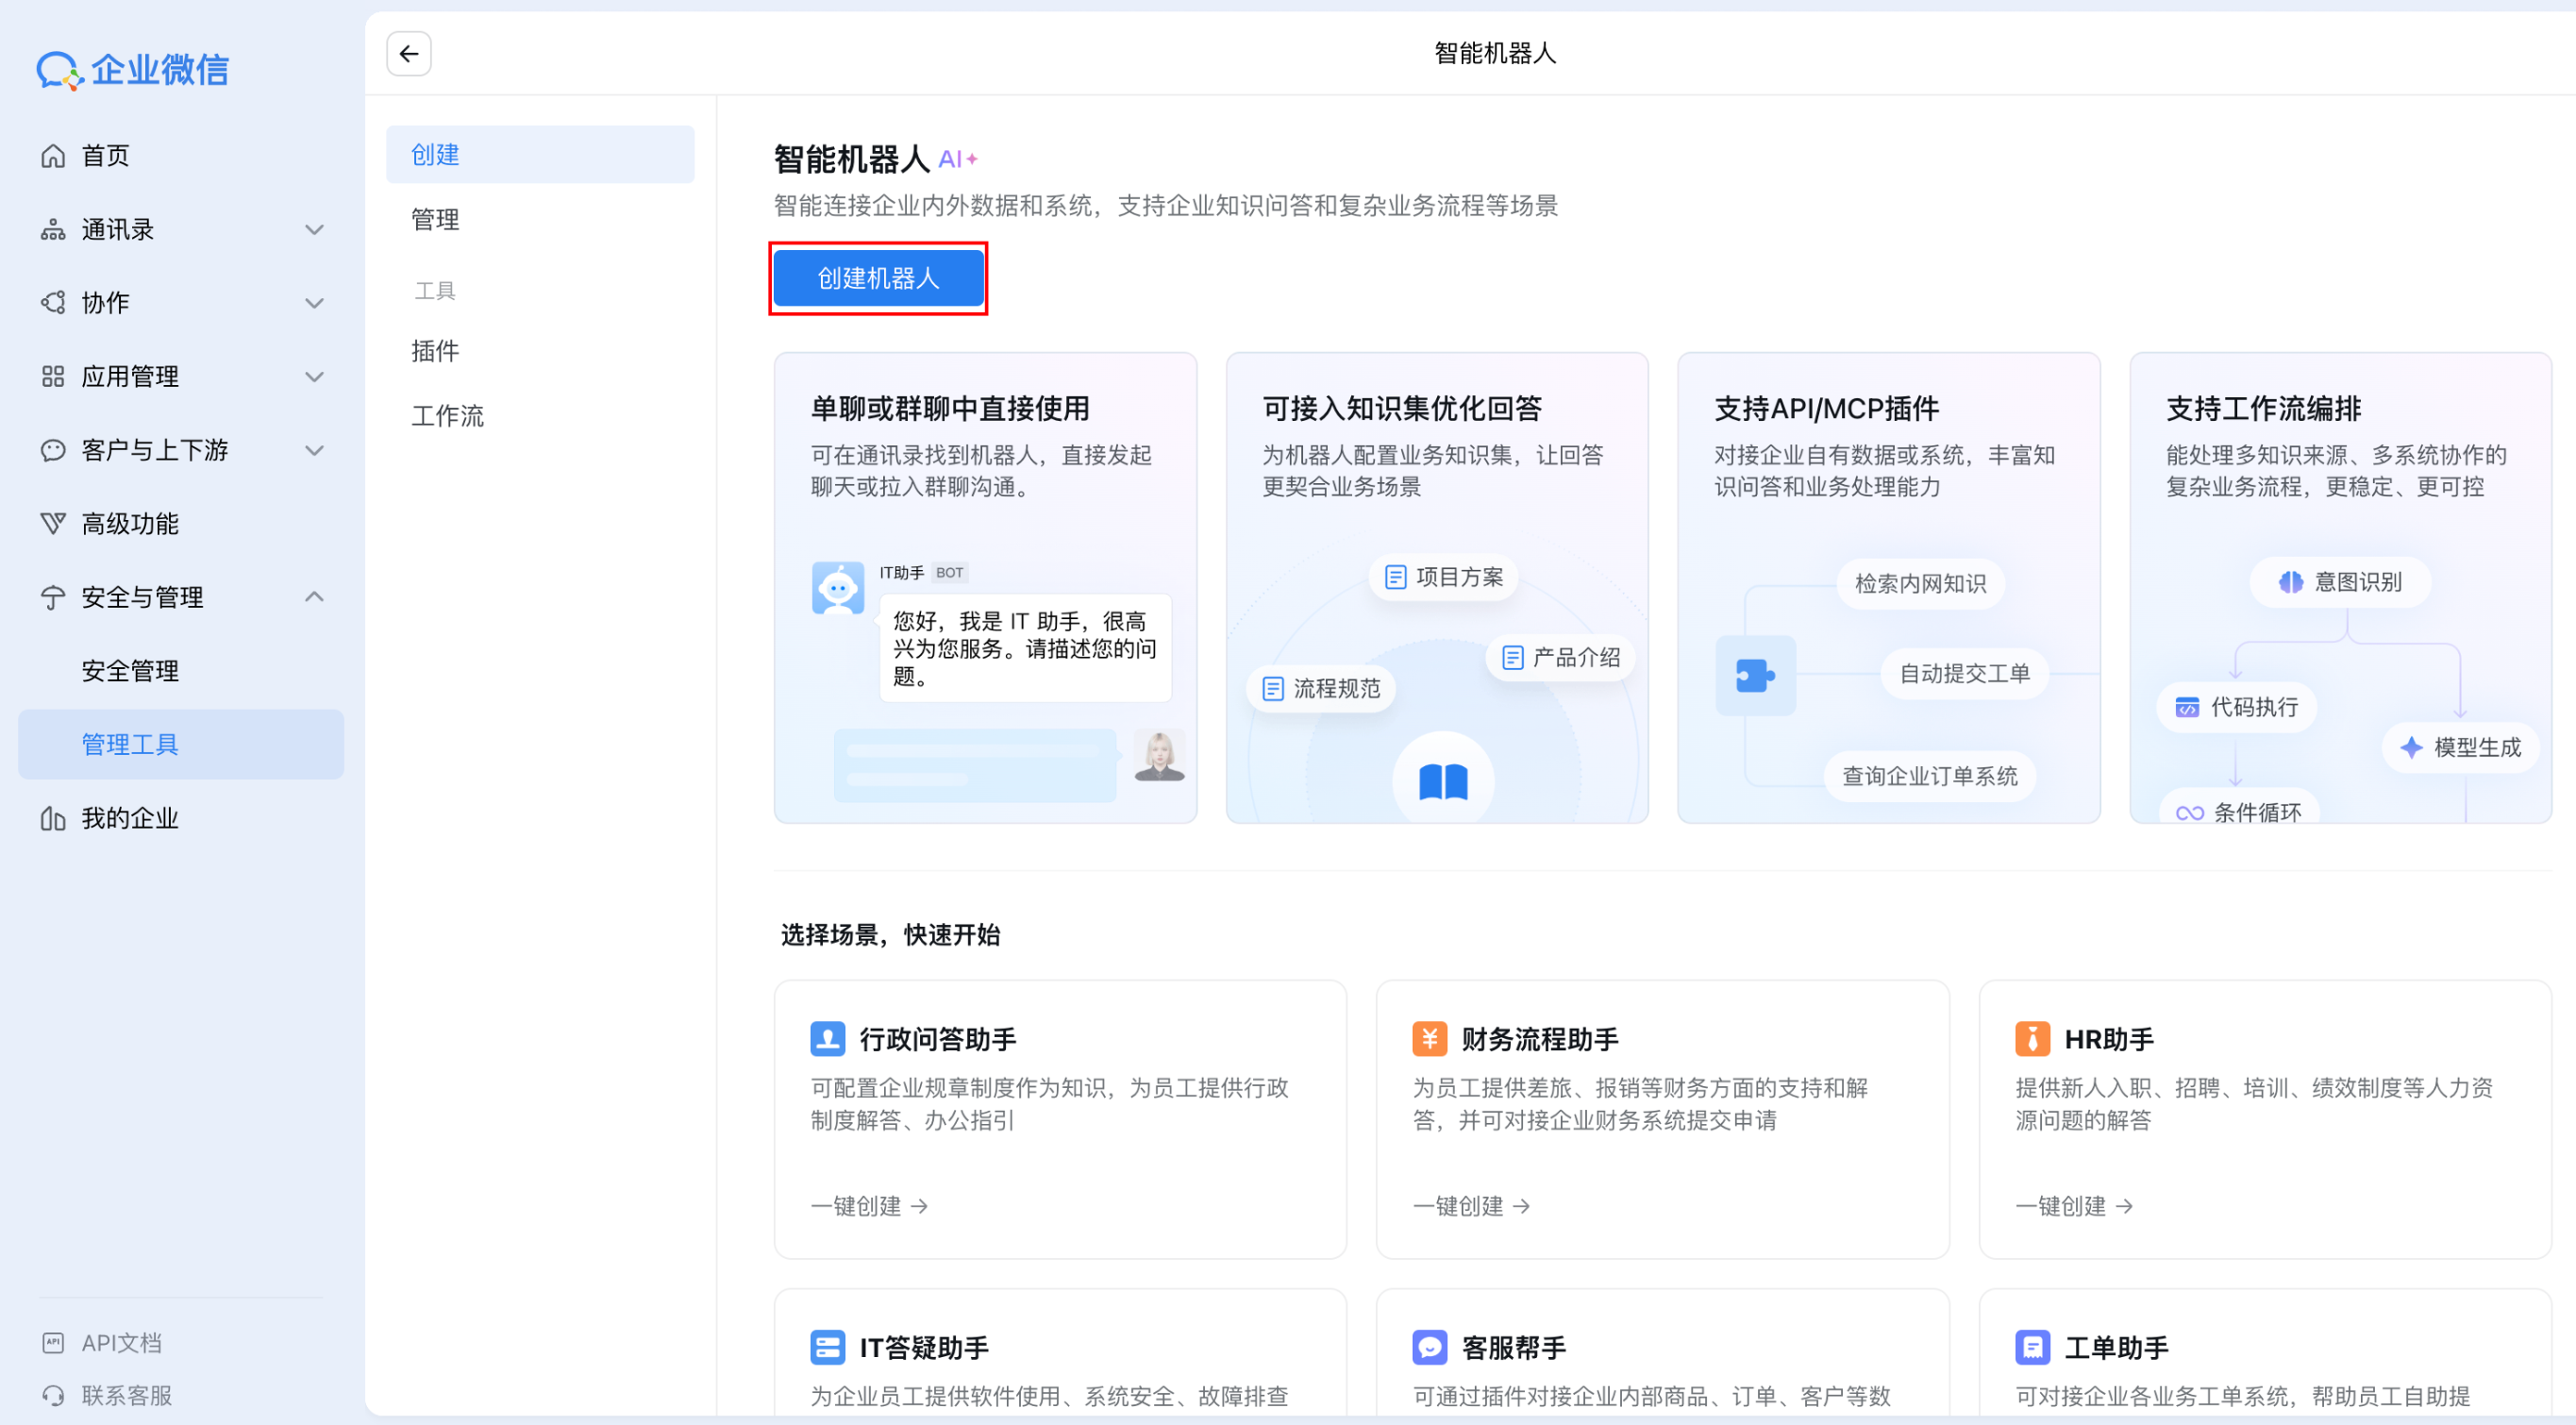Click the knowledge book icon
Screen dimensions: 2576x1425
point(1444,781)
